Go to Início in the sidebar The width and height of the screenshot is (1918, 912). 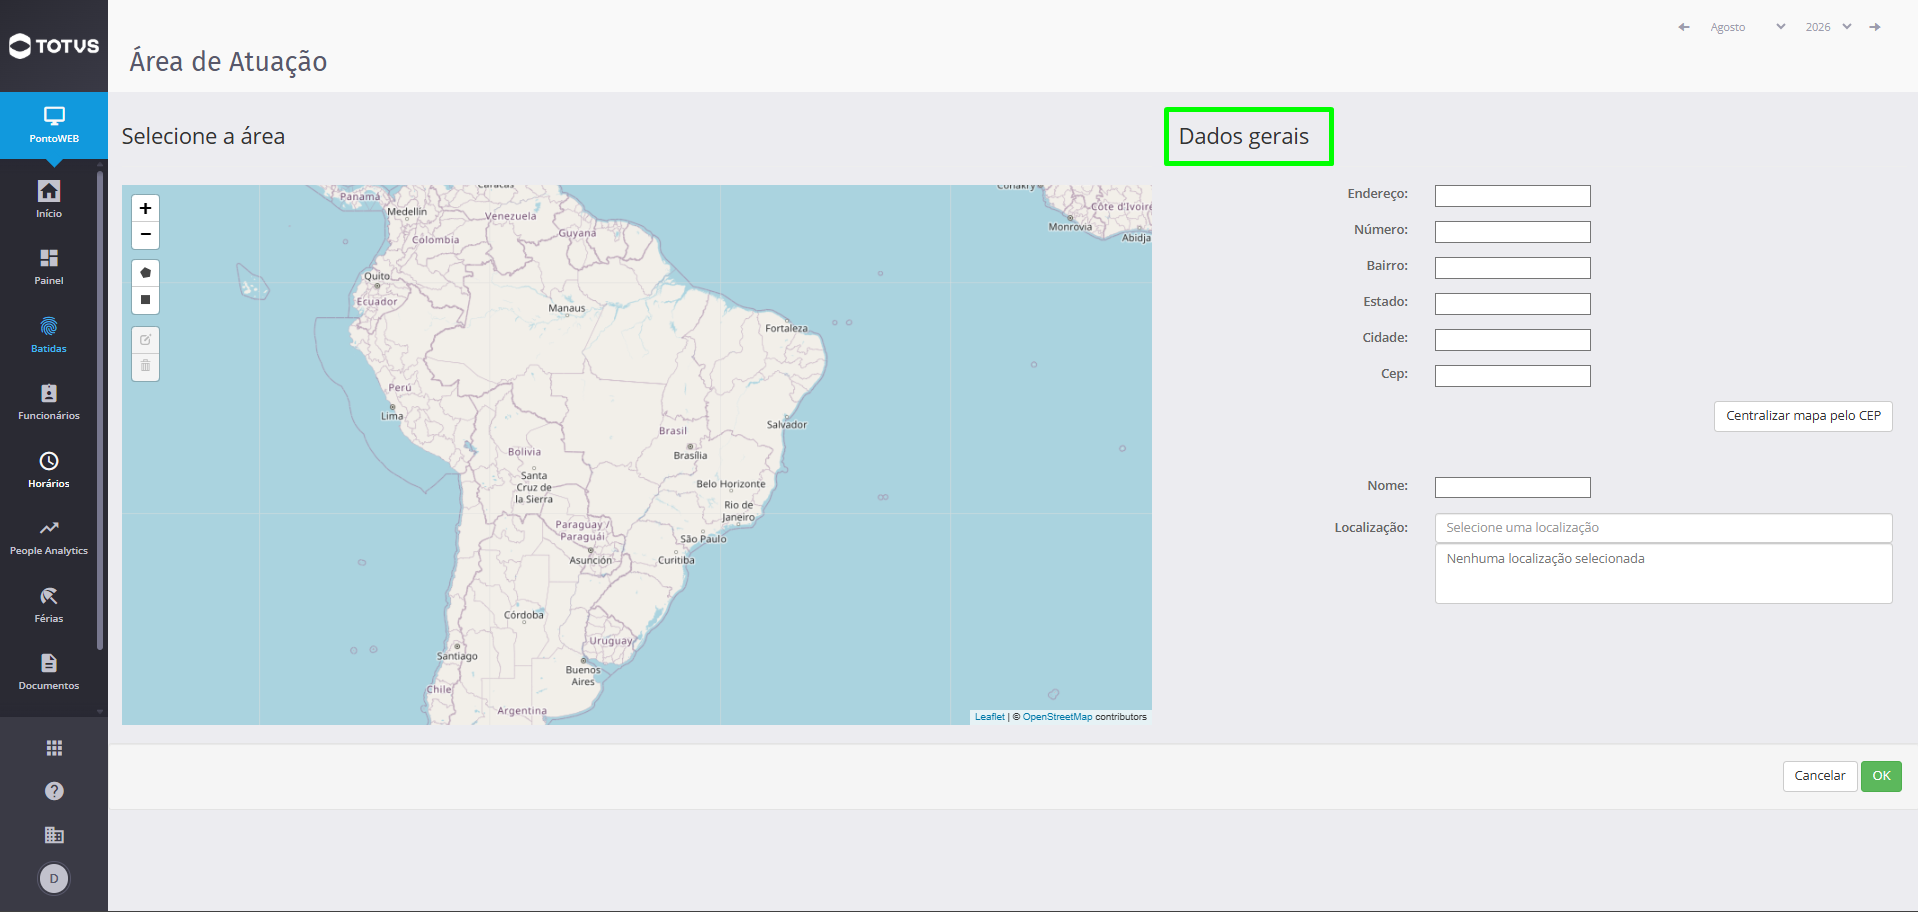[49, 199]
